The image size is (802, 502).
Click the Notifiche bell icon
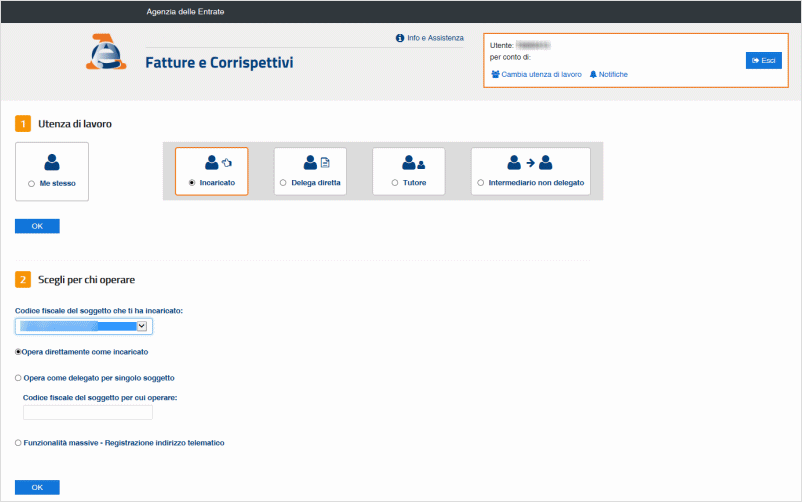pyautogui.click(x=593, y=75)
